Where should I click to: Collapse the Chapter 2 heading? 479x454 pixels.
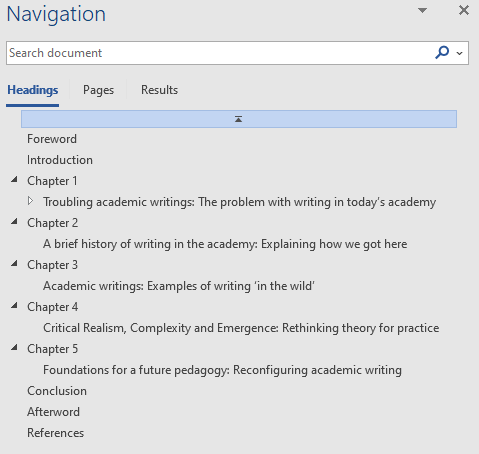click(14, 222)
